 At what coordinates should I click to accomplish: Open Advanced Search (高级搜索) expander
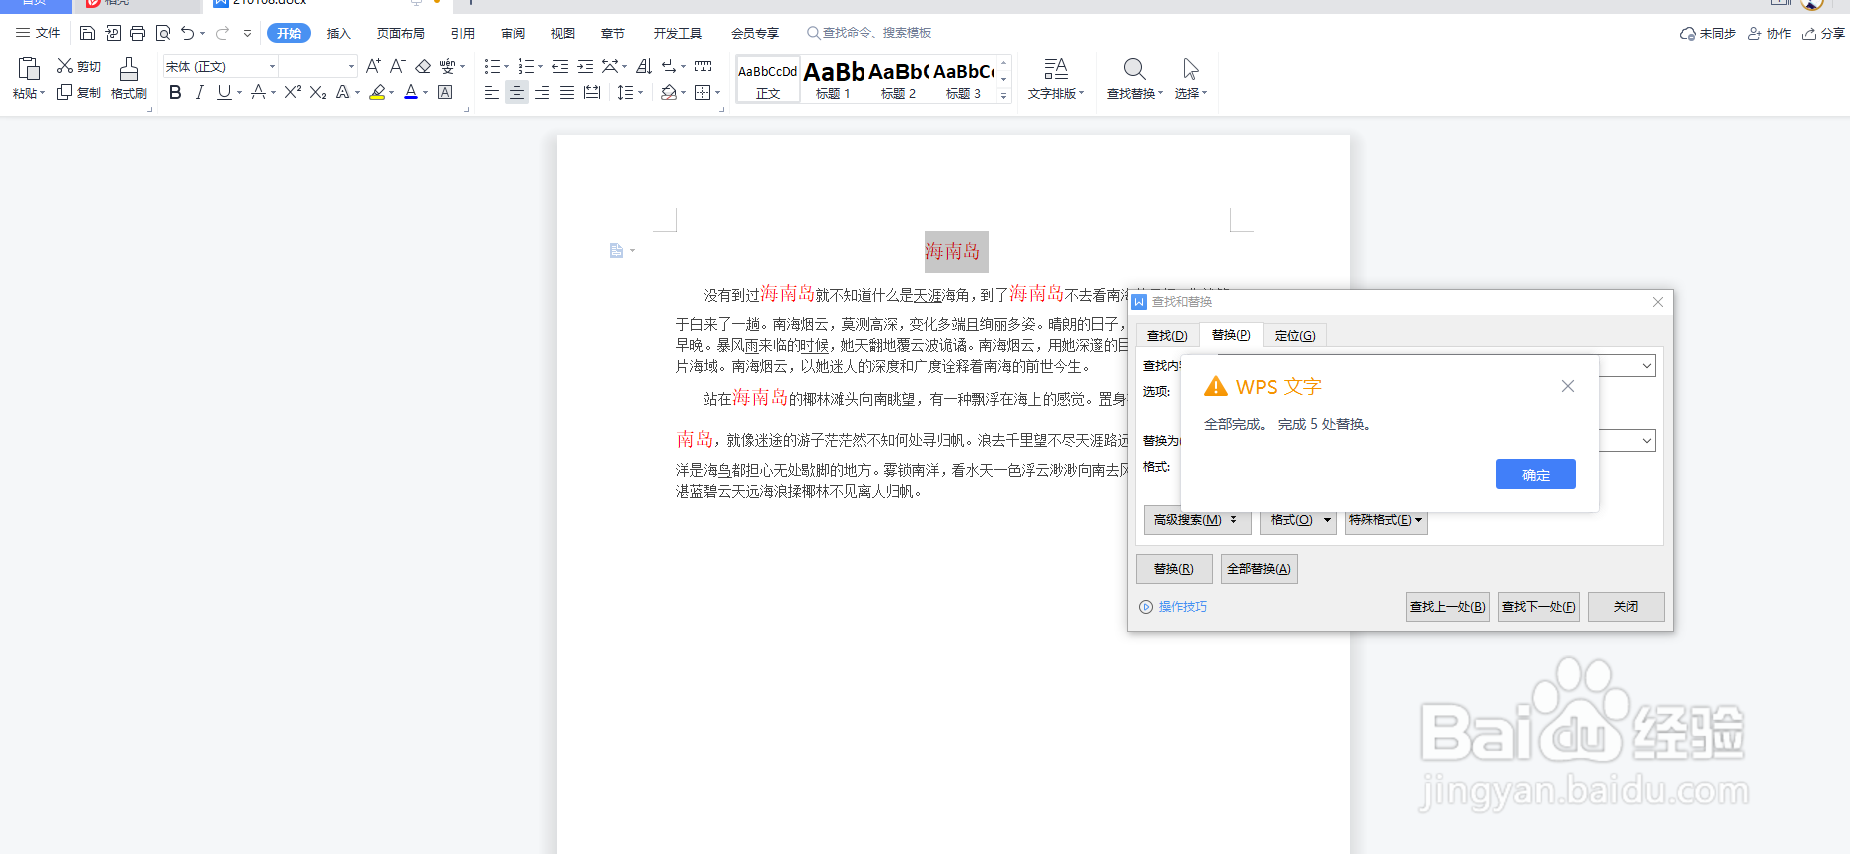click(x=1197, y=520)
